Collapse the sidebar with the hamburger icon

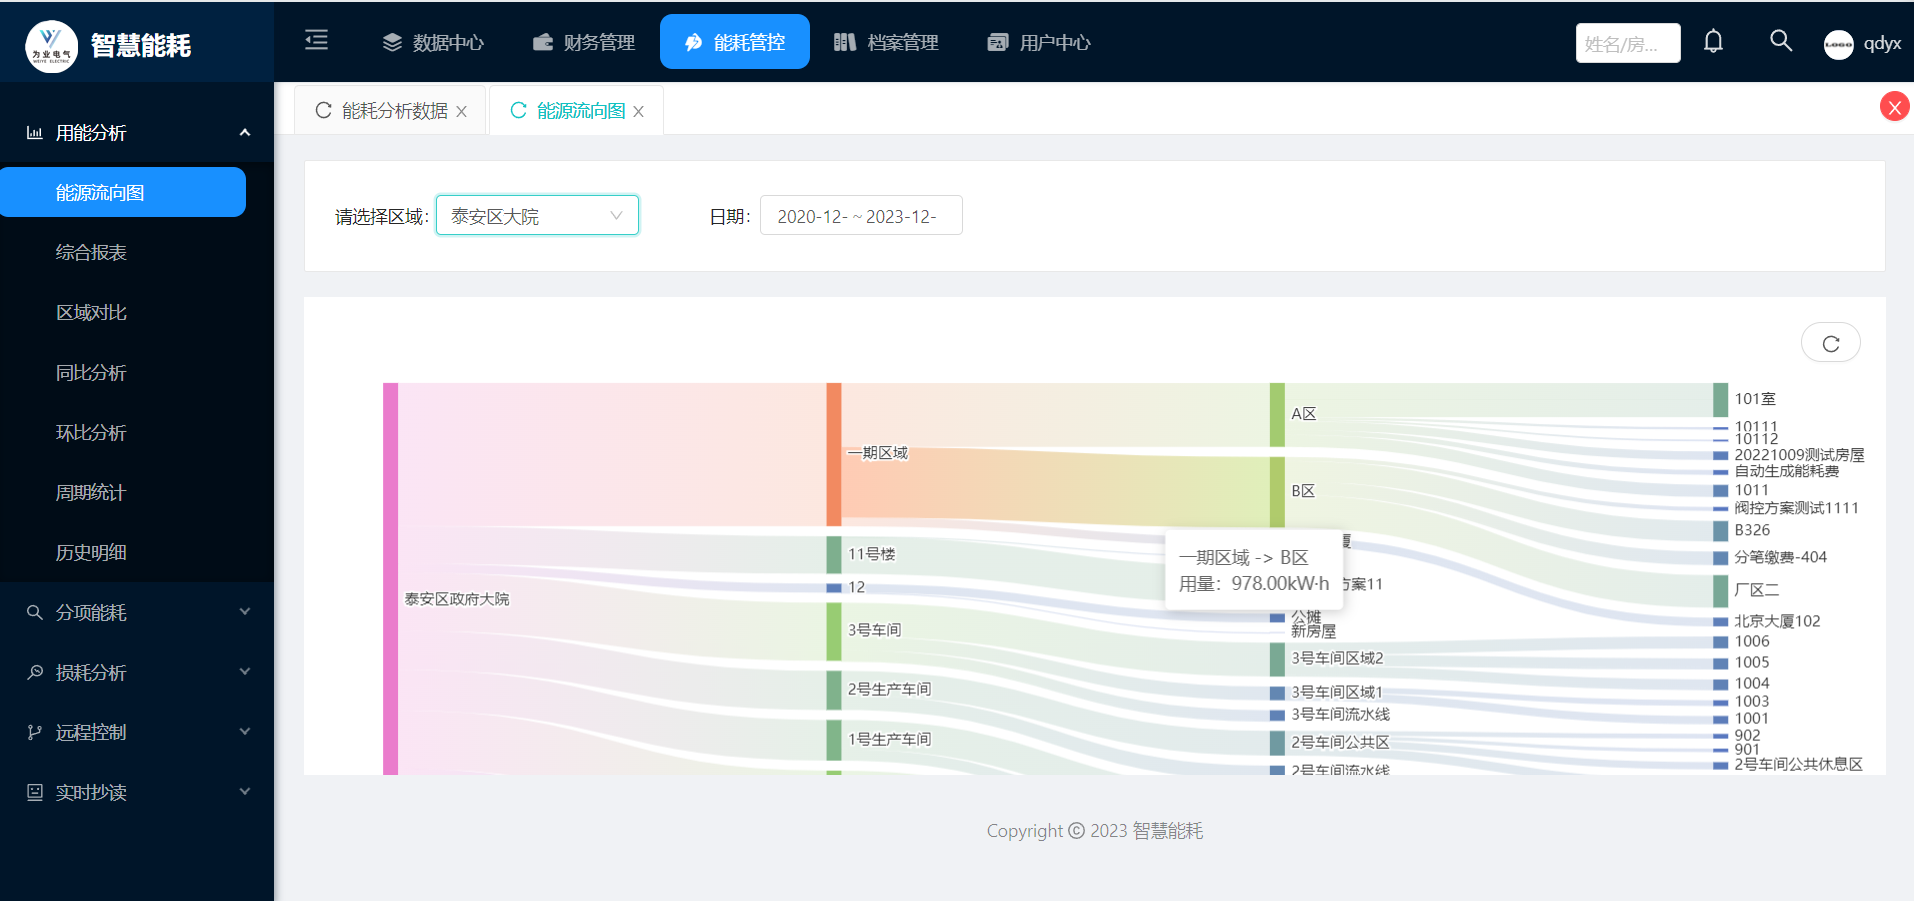(x=316, y=41)
